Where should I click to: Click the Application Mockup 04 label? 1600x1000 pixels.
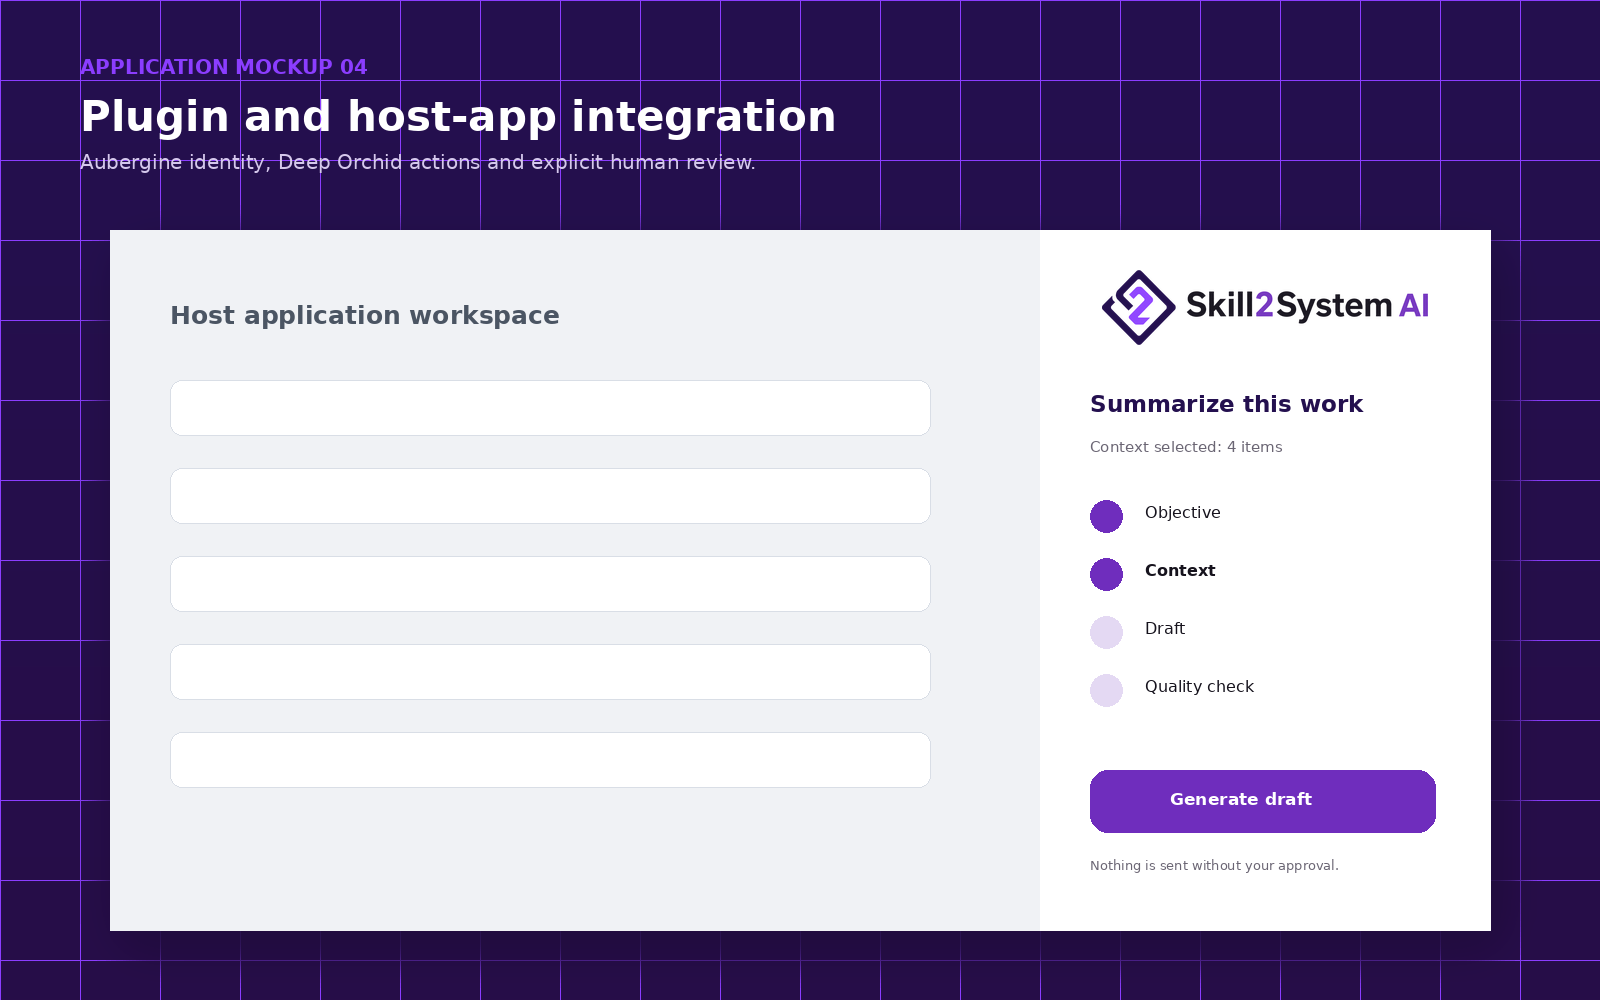224,67
